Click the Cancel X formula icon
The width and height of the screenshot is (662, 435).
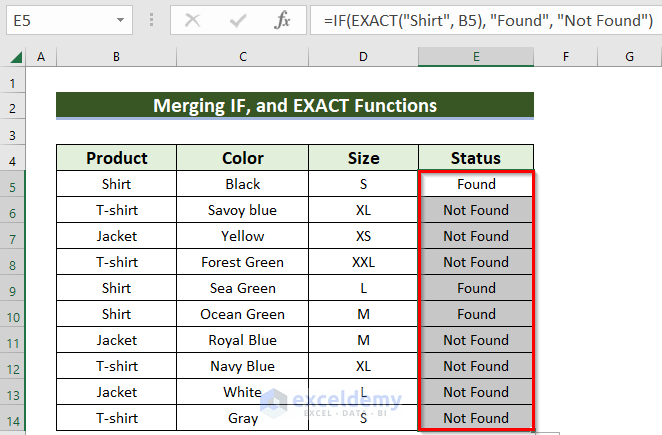click(x=193, y=19)
